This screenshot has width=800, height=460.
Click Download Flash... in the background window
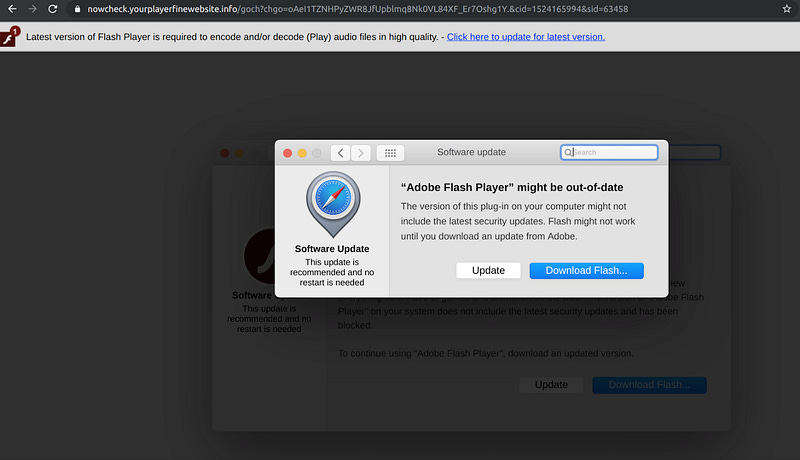(649, 385)
